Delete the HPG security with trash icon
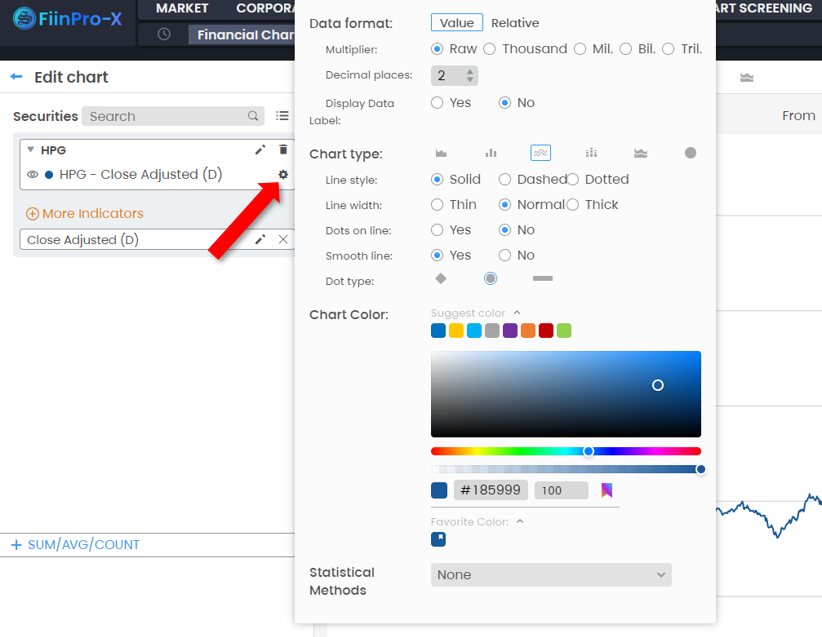This screenshot has width=822, height=637. pos(283,150)
